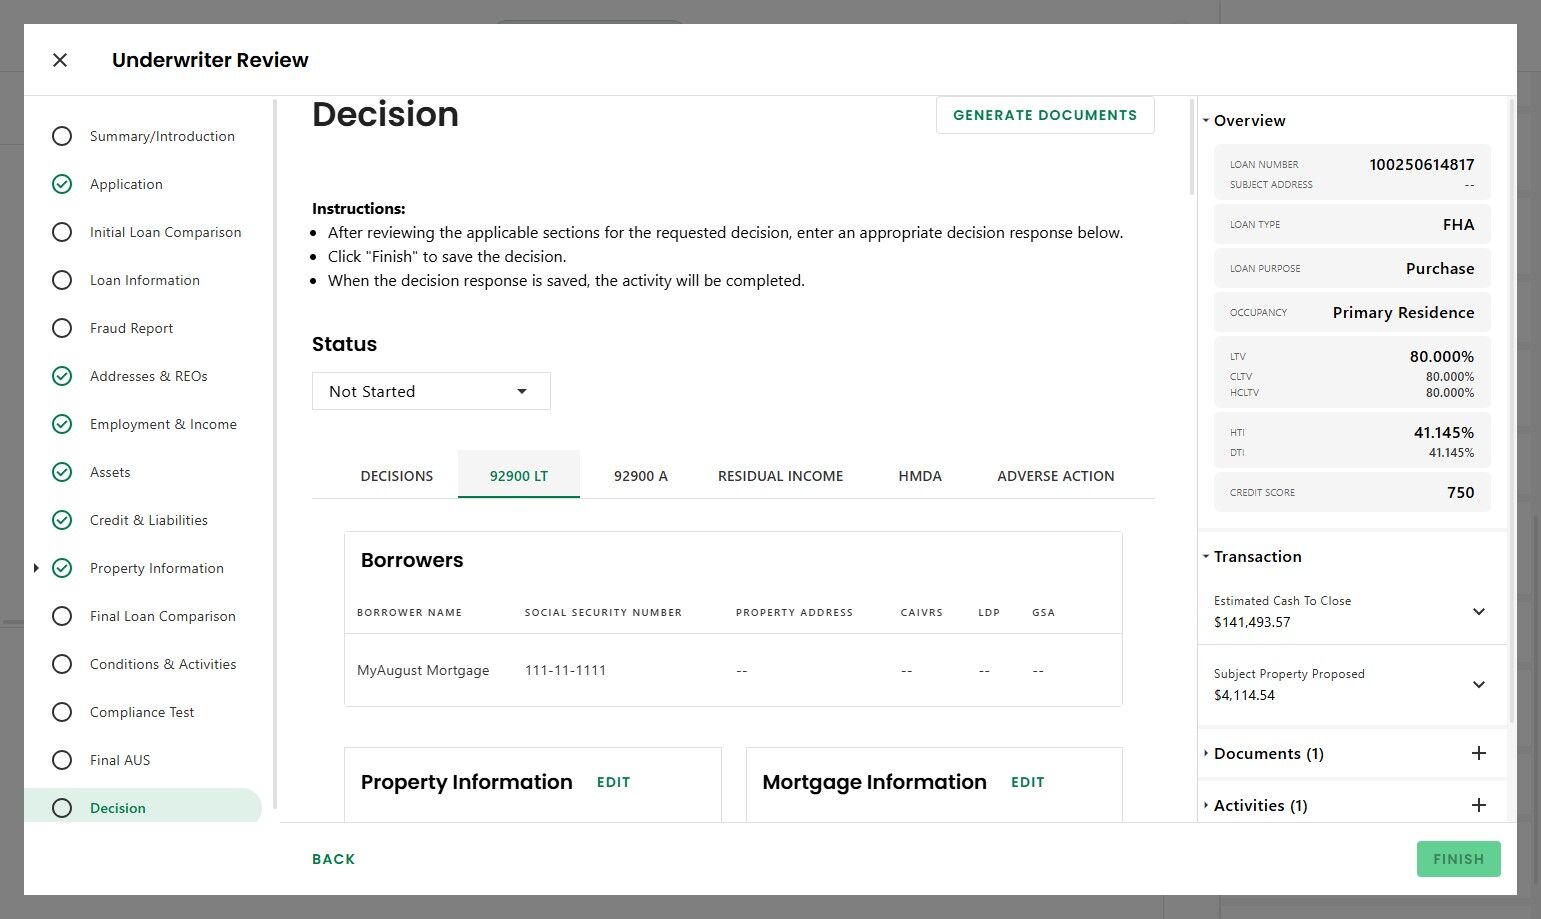Click the Loan Information step circle icon
Viewport: 1541px width, 919px height.
pos(62,280)
